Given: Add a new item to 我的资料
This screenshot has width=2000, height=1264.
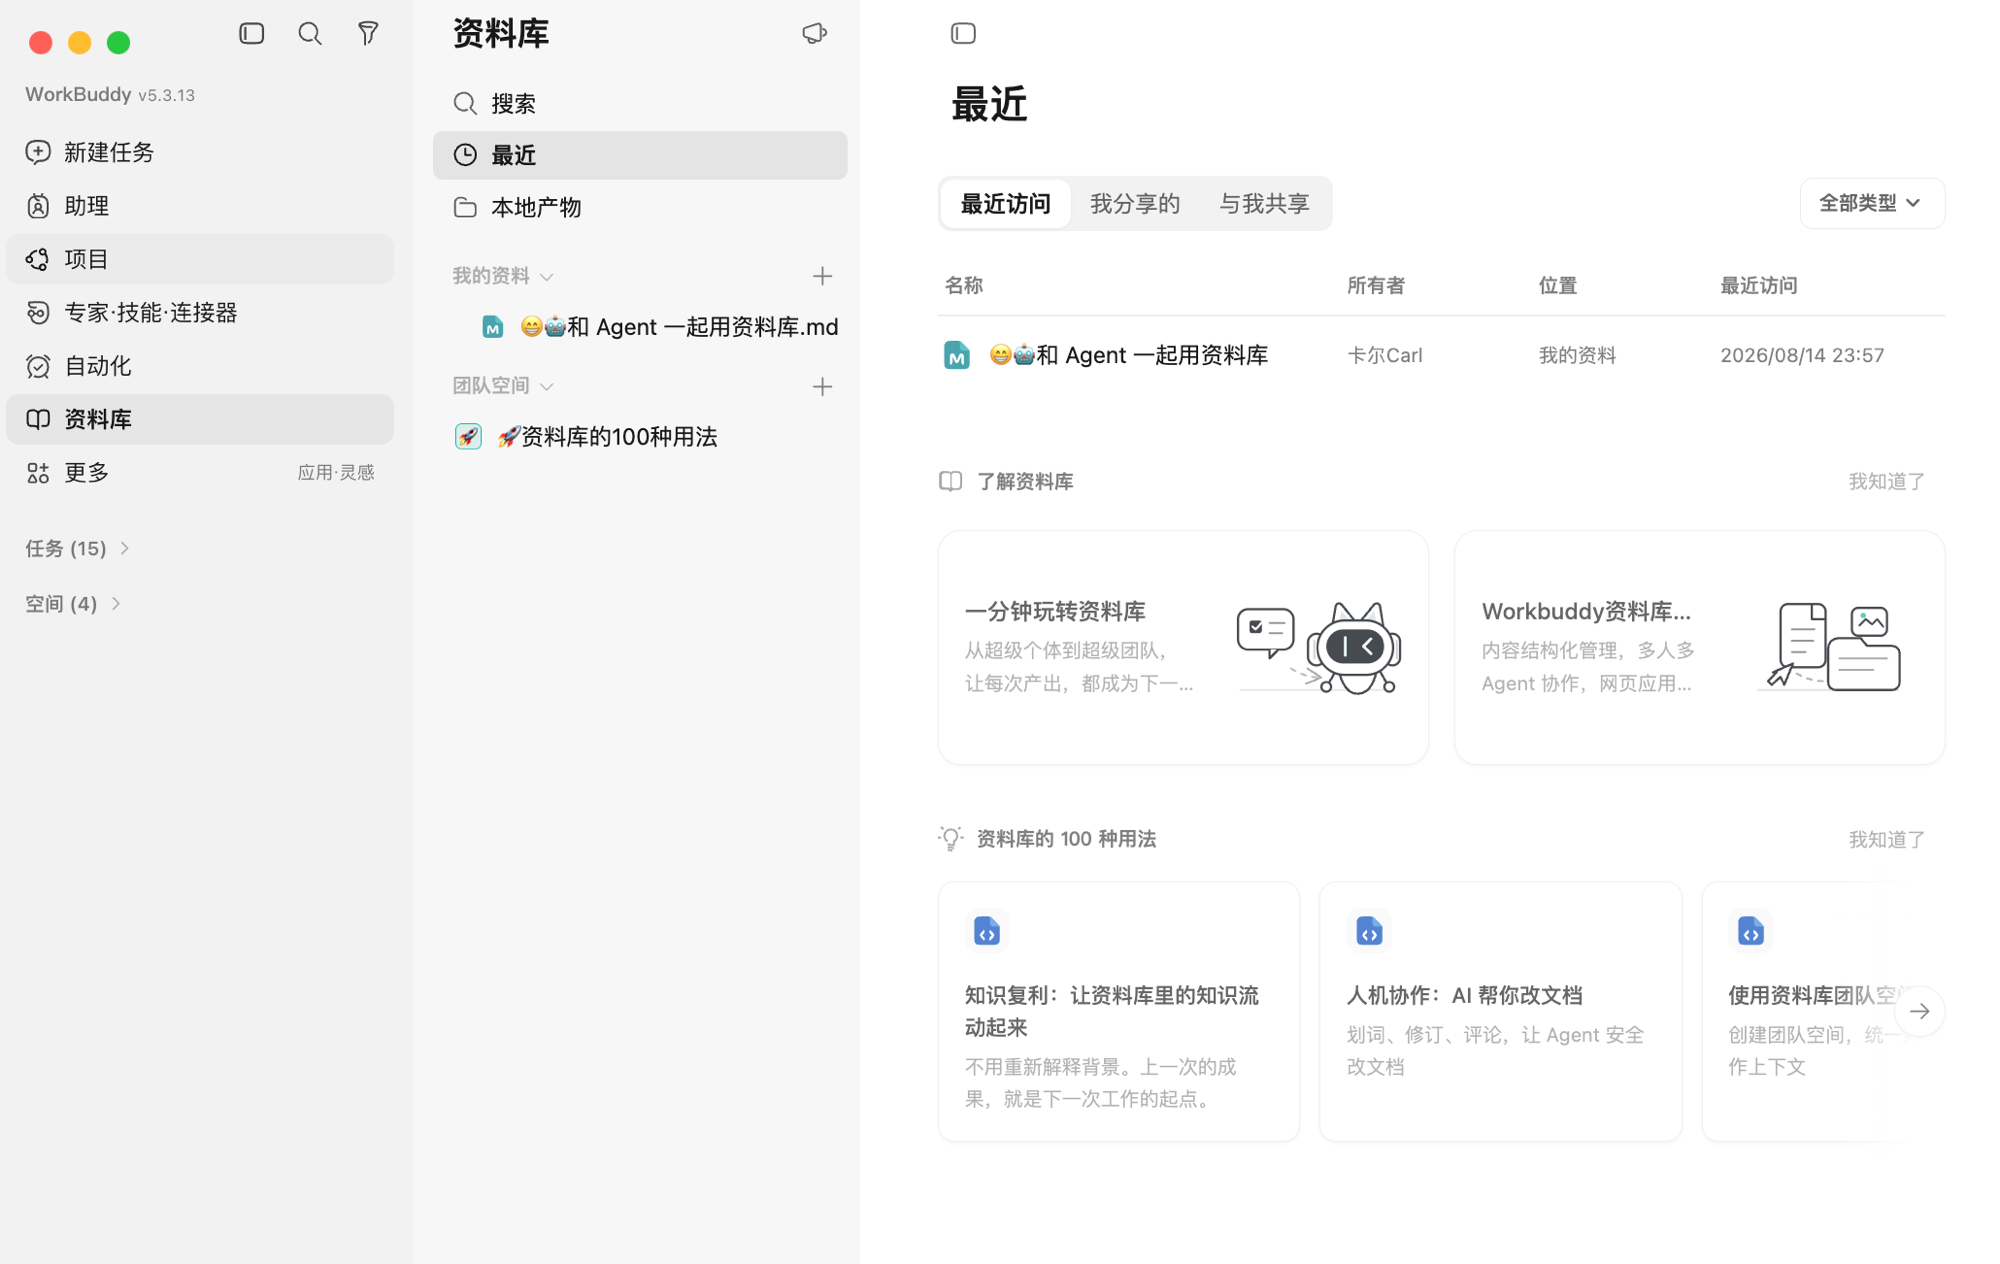Looking at the screenshot, I should (822, 276).
